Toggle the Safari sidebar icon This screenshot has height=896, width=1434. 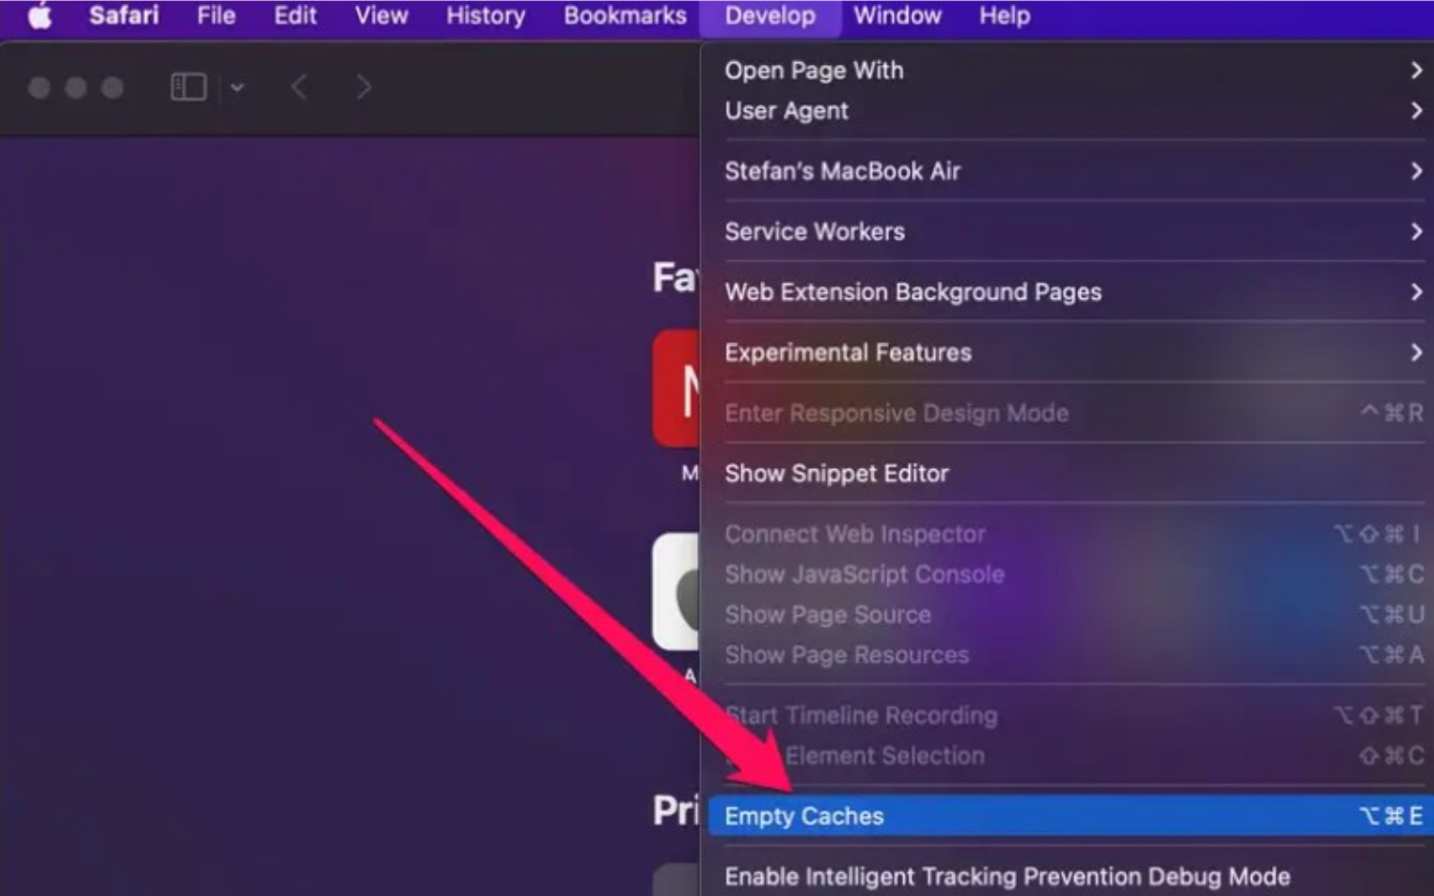(188, 87)
